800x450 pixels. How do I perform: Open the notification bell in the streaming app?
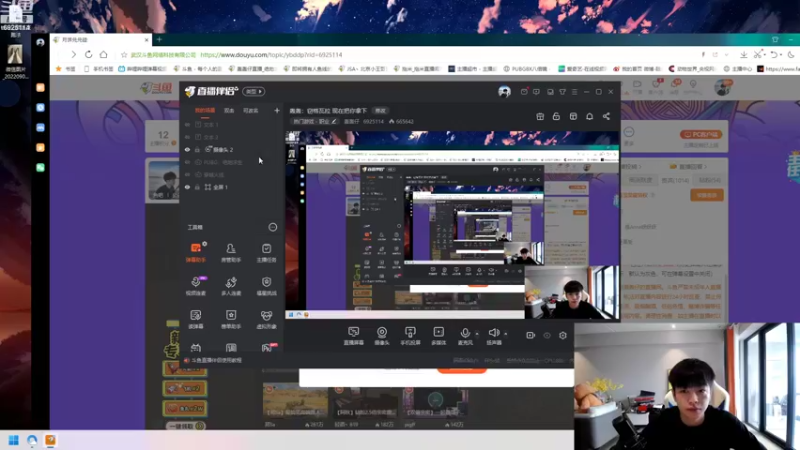click(589, 116)
